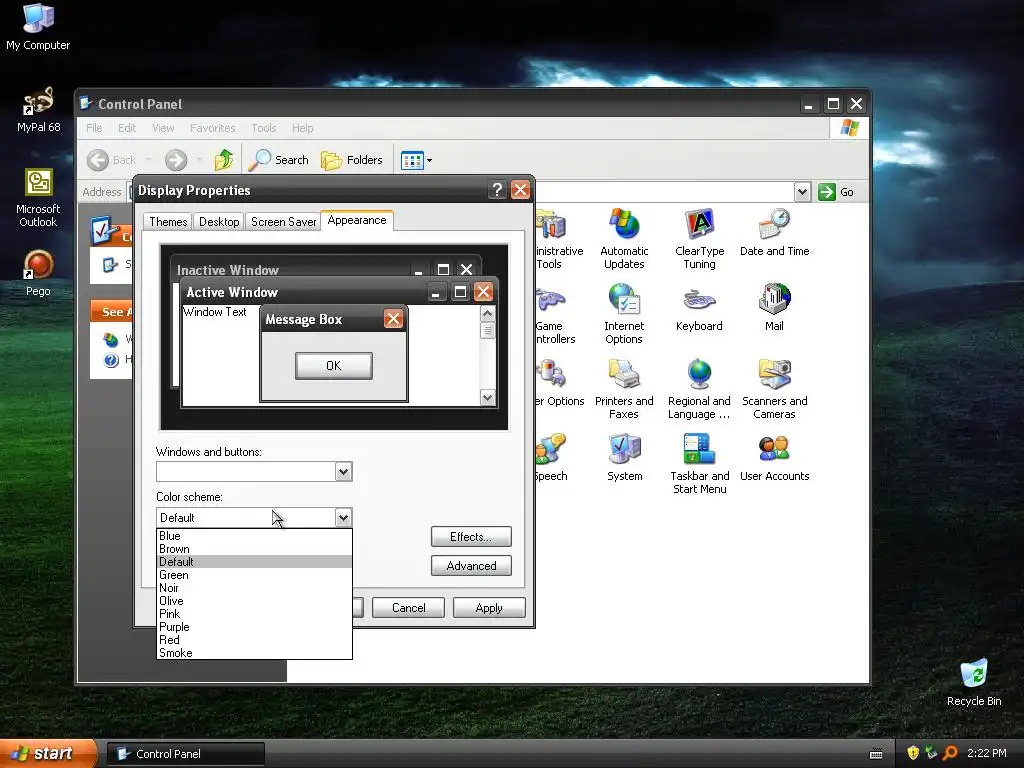Click the Display Properties help question mark
1024x768 pixels.
click(497, 190)
